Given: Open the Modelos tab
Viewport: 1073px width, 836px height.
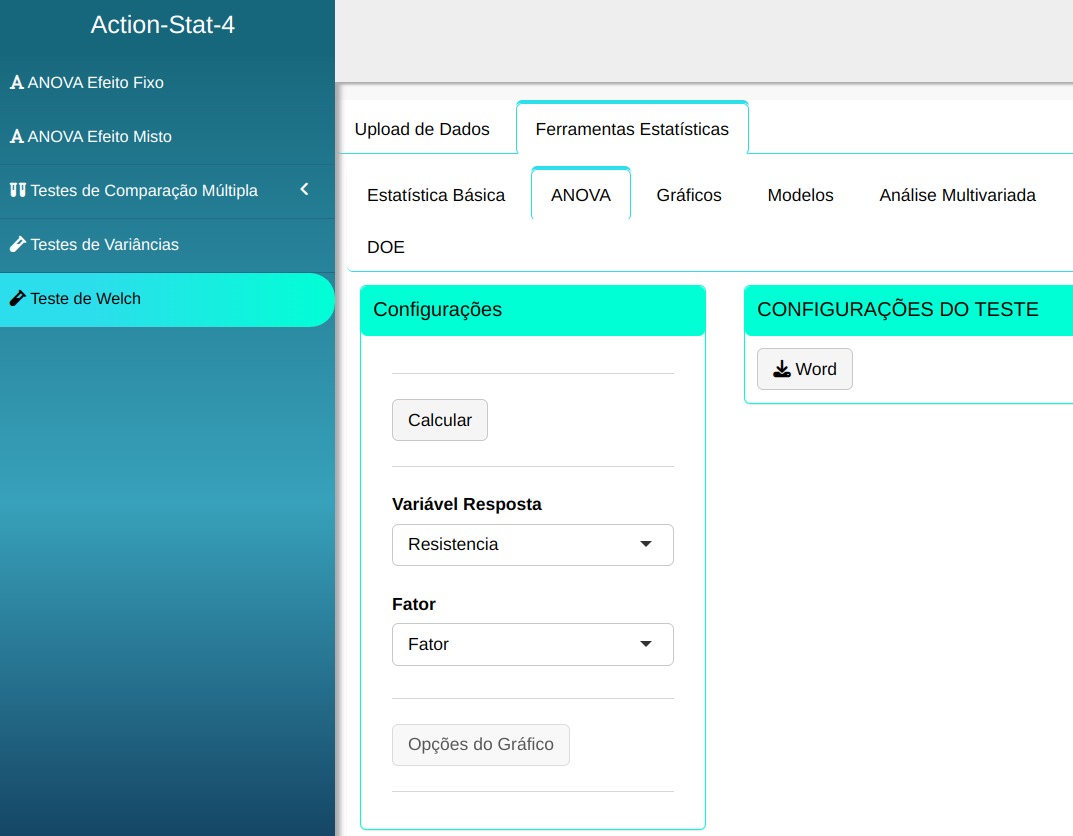Looking at the screenshot, I should click(800, 195).
